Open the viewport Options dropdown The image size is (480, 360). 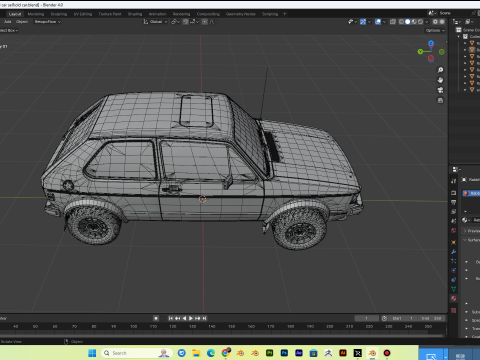[x=435, y=30]
